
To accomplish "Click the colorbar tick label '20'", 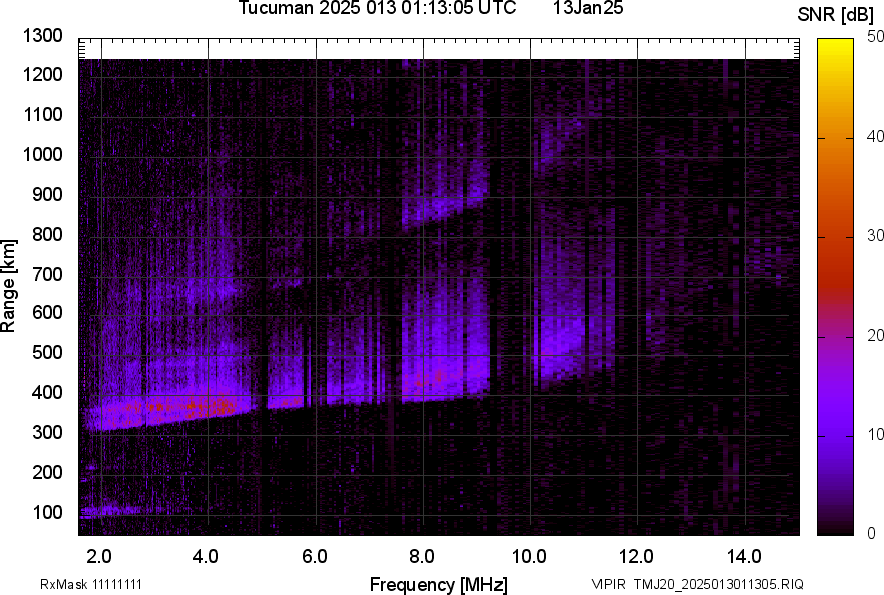I will (876, 335).
